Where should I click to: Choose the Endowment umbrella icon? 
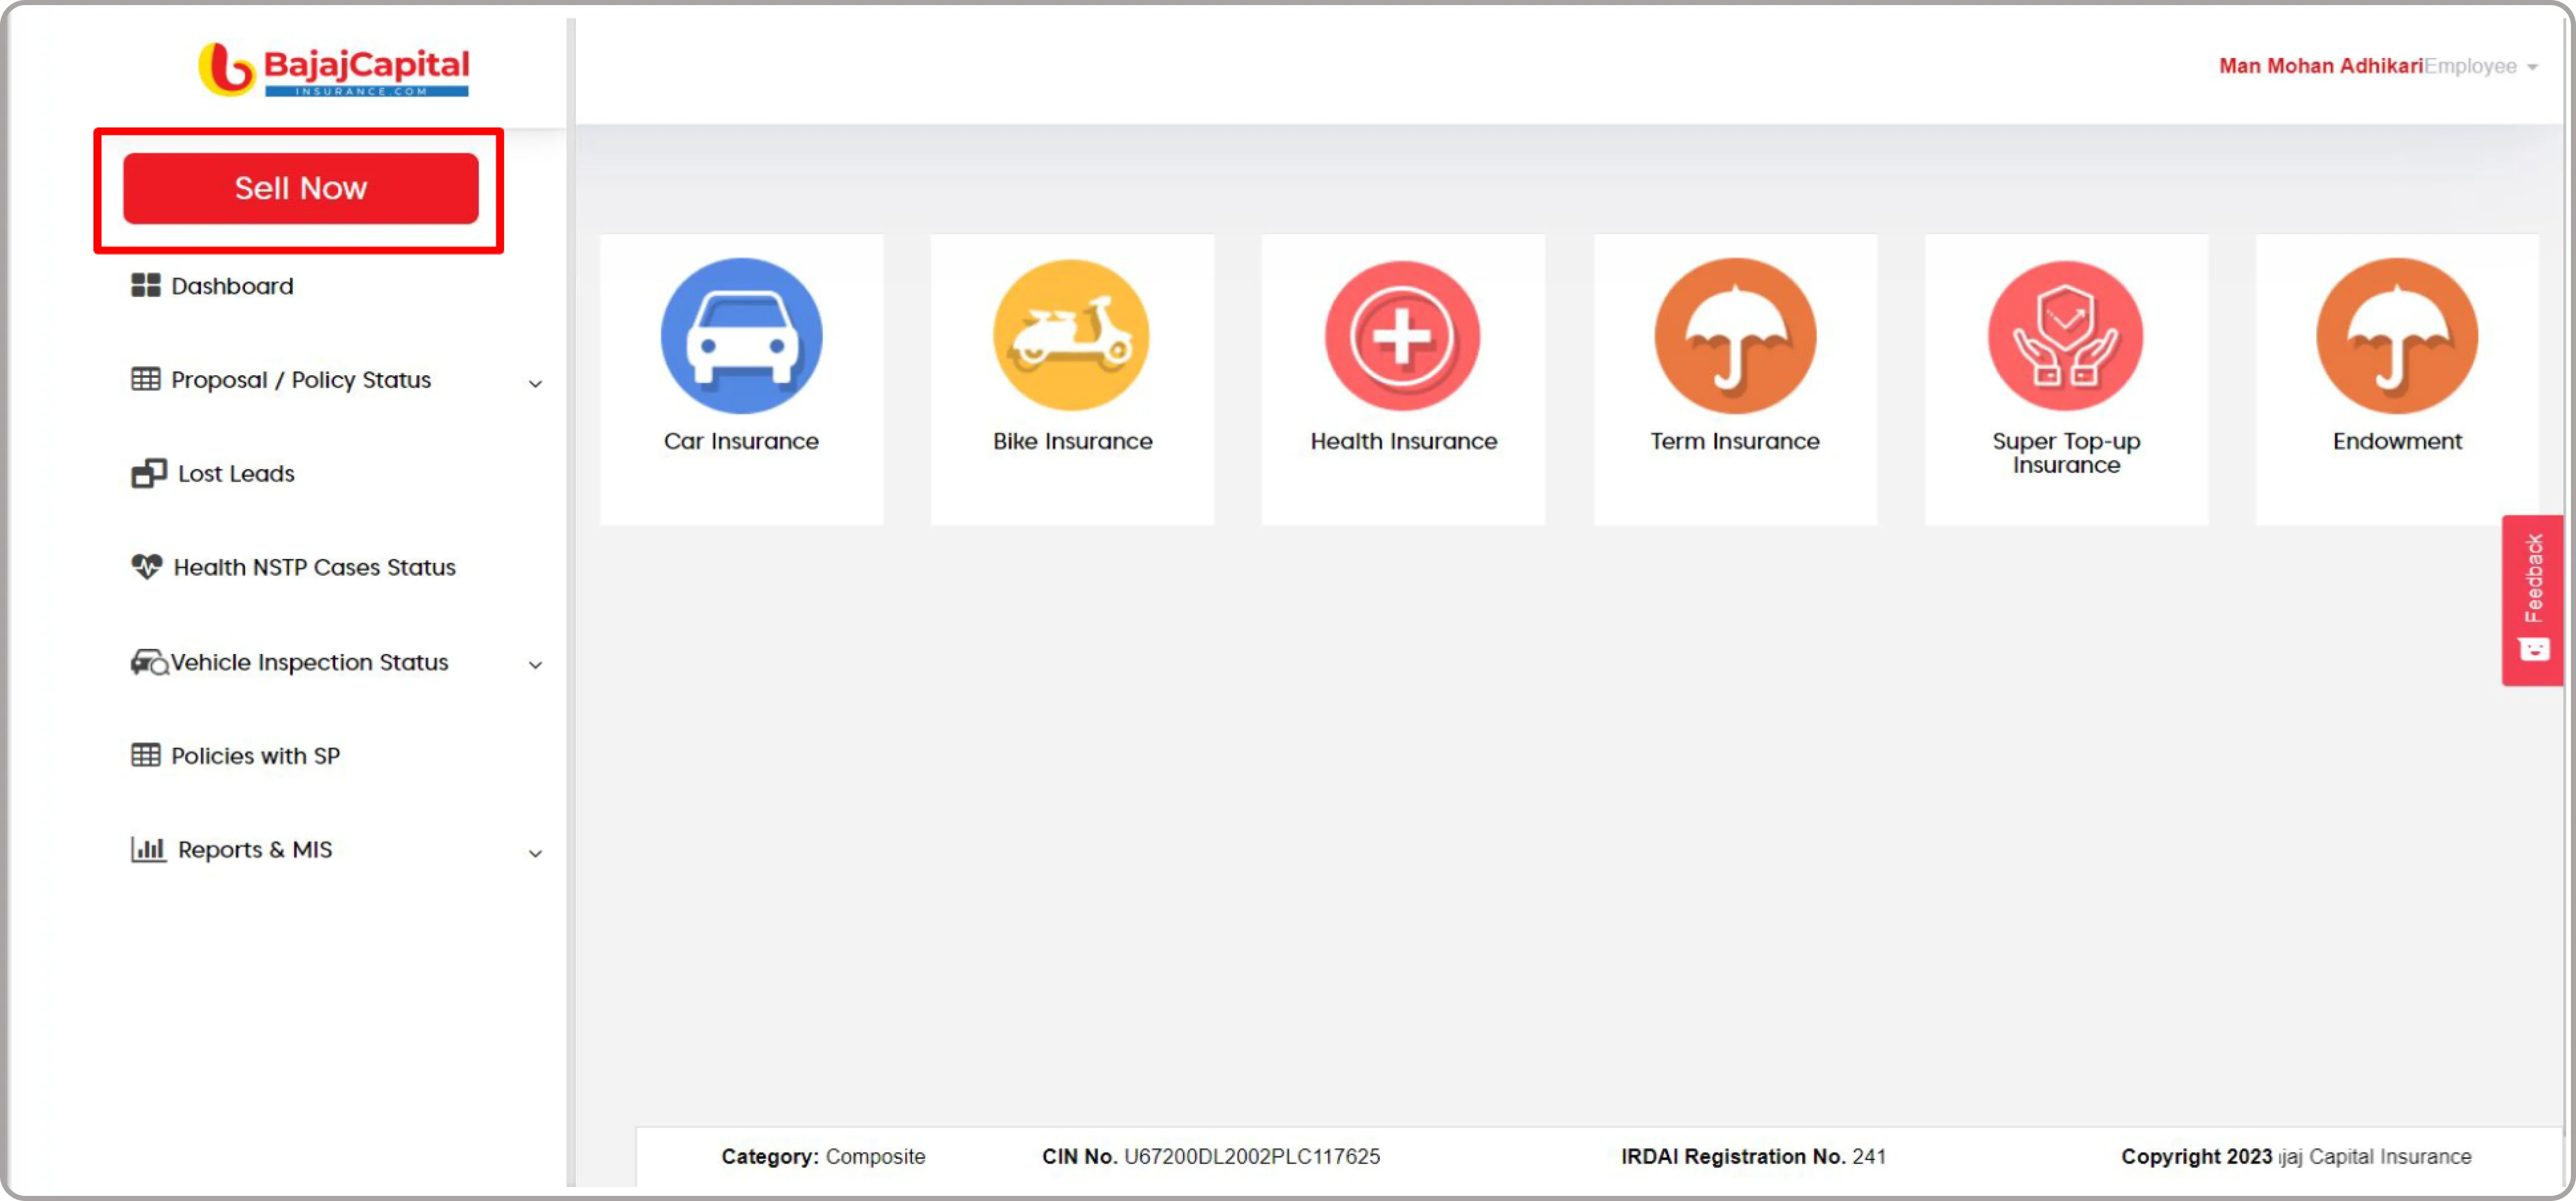pyautogui.click(x=2397, y=336)
